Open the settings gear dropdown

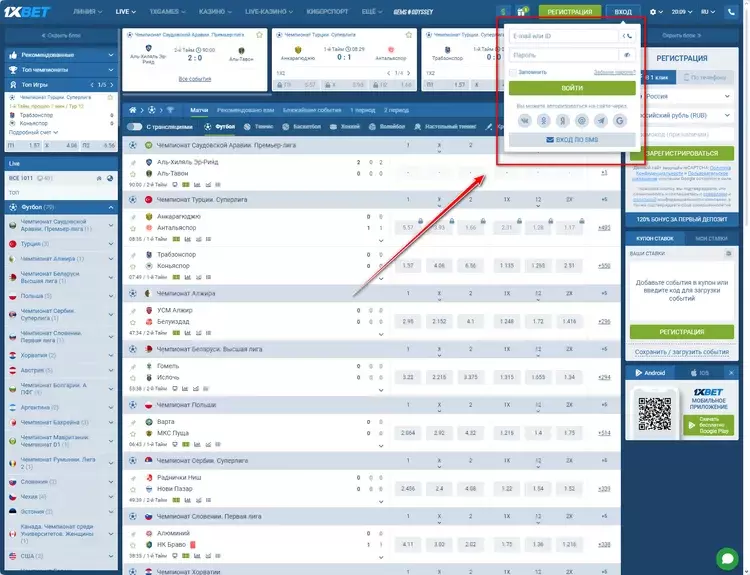click(656, 11)
